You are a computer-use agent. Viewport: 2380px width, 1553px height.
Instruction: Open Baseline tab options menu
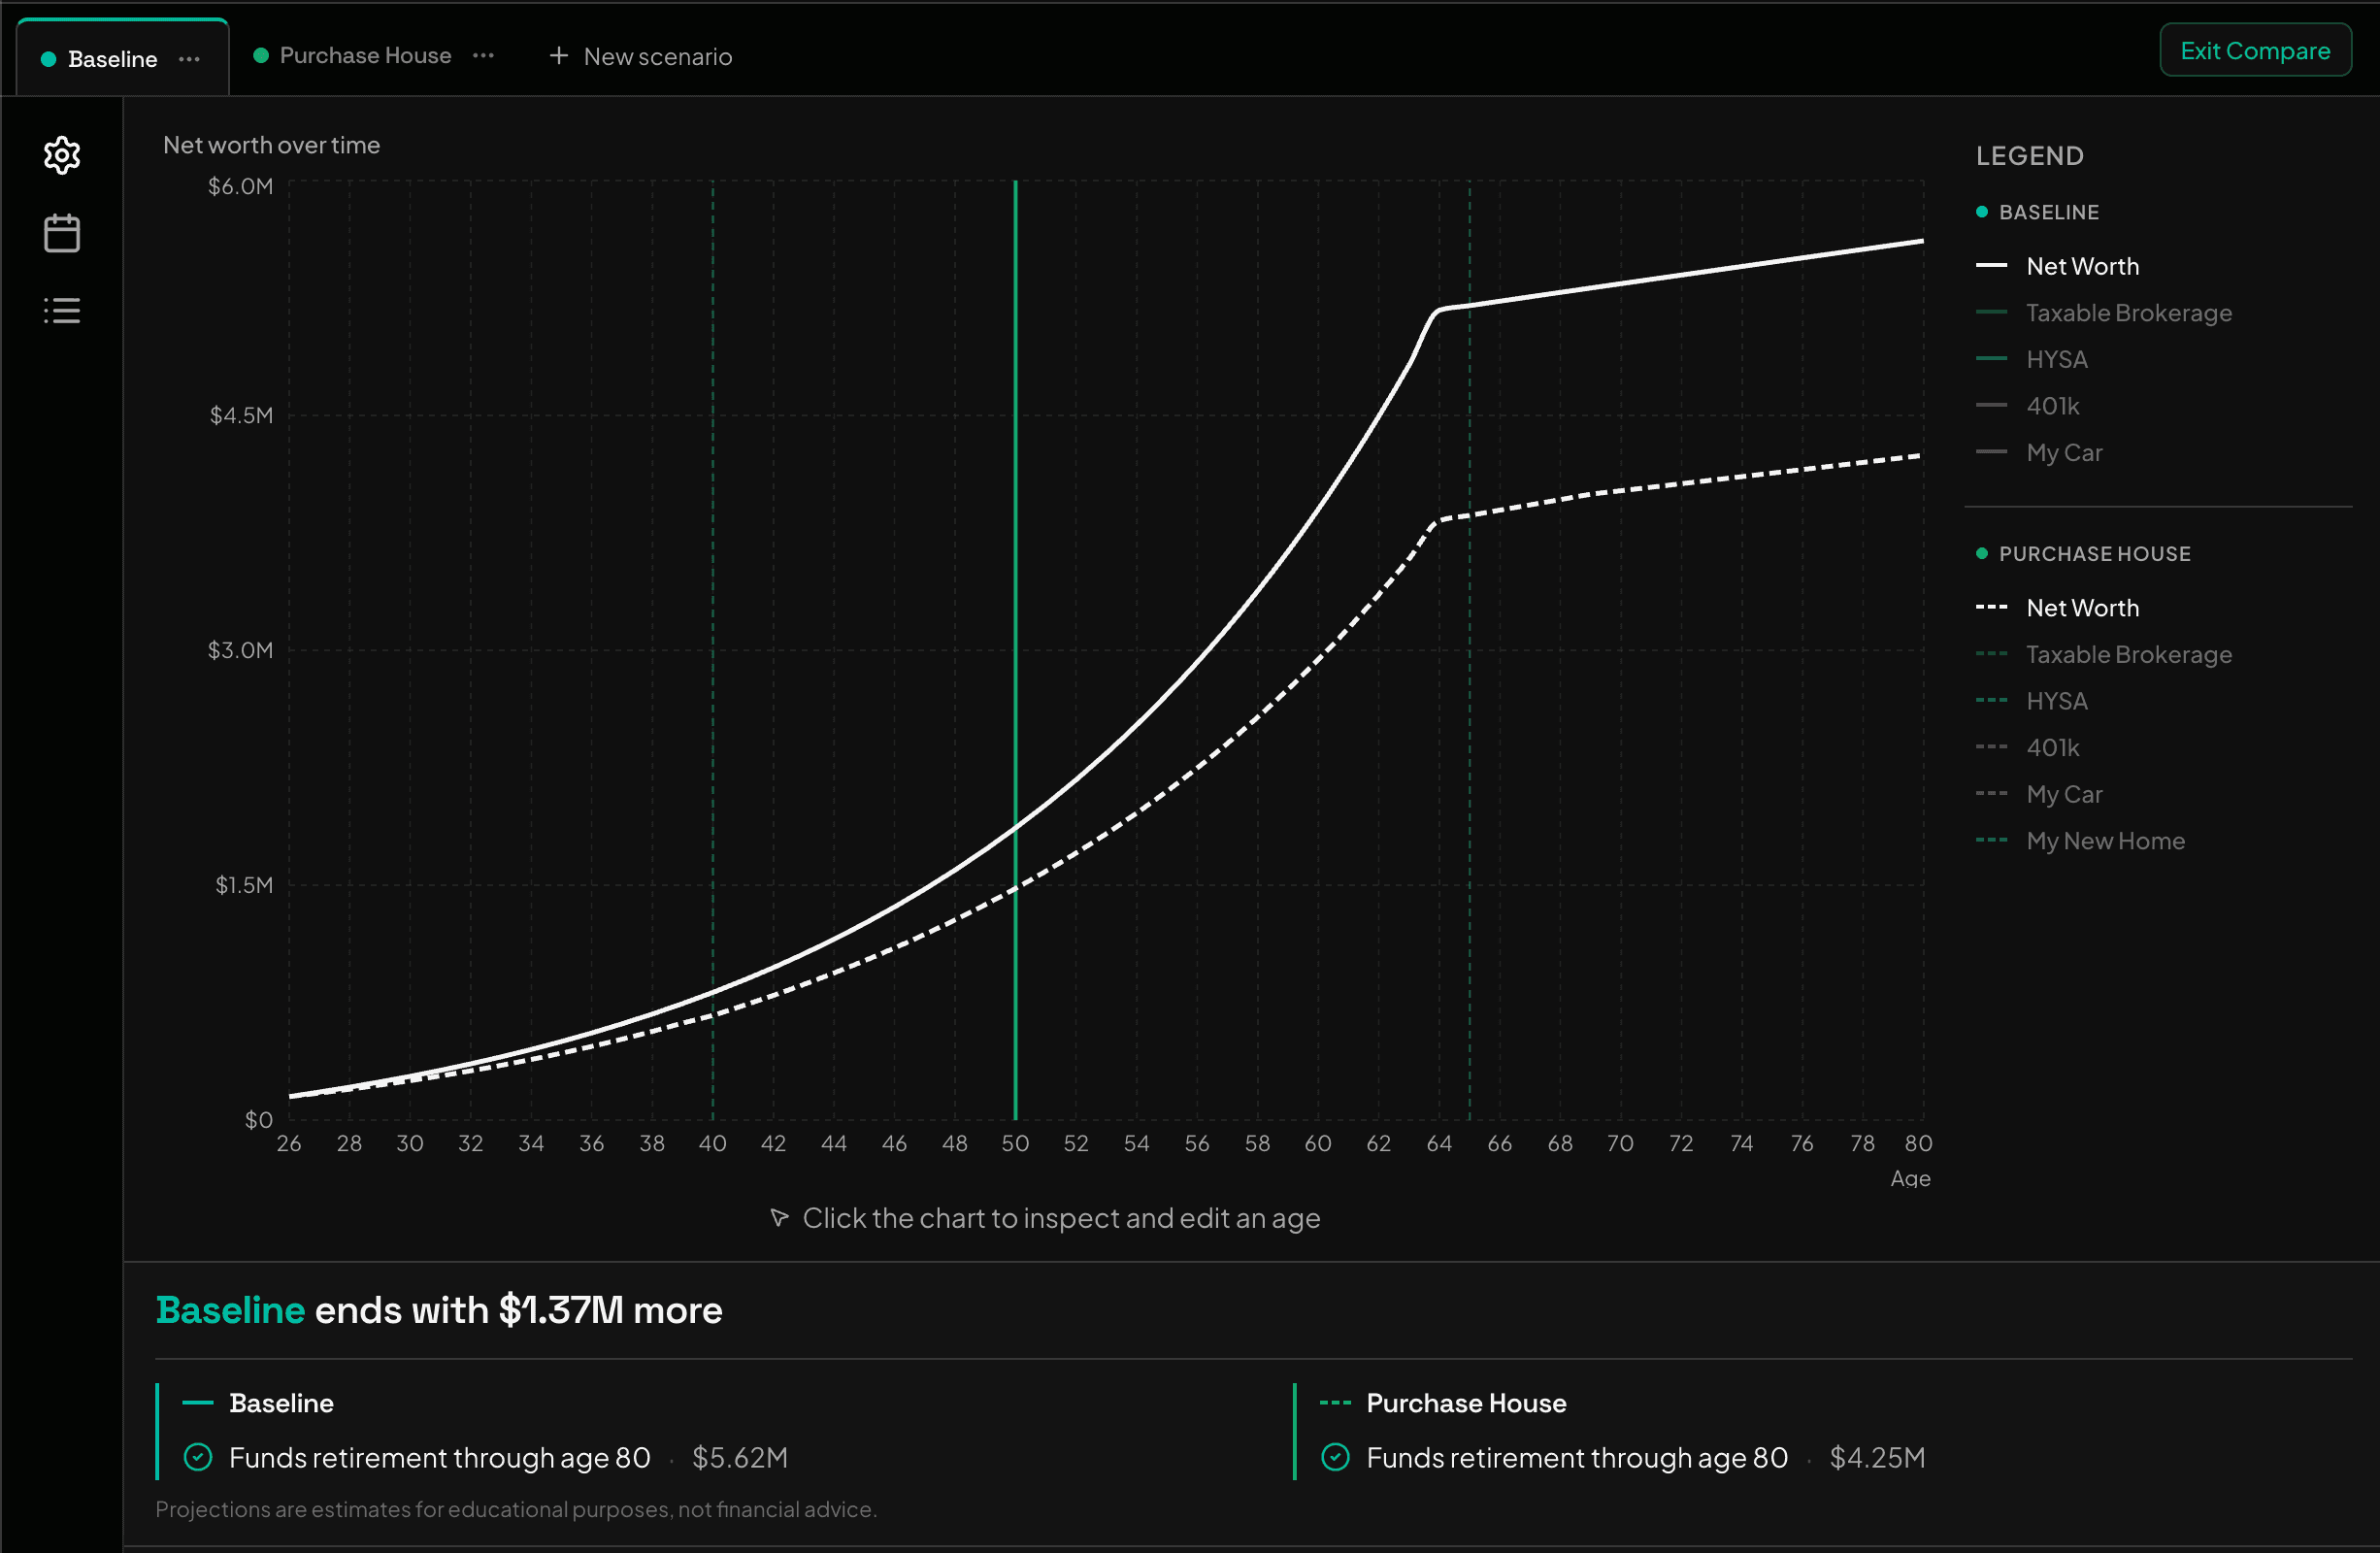coord(189,59)
